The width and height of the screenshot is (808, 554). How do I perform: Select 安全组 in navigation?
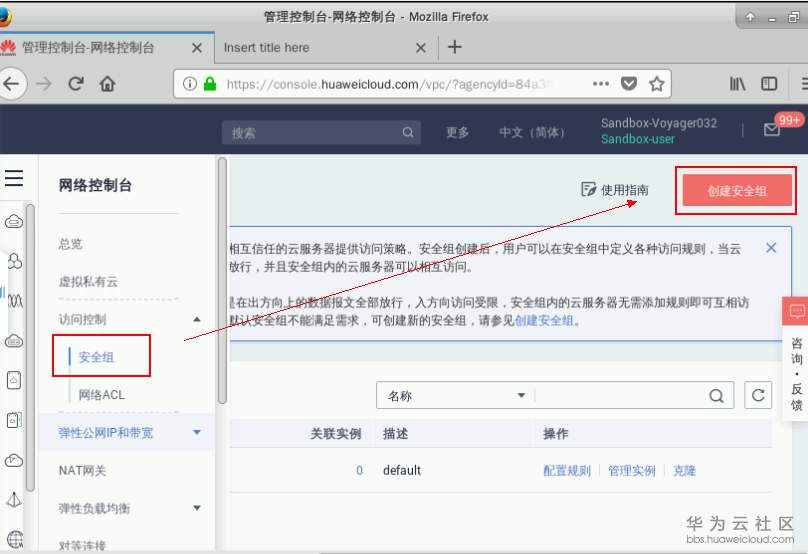(x=96, y=357)
